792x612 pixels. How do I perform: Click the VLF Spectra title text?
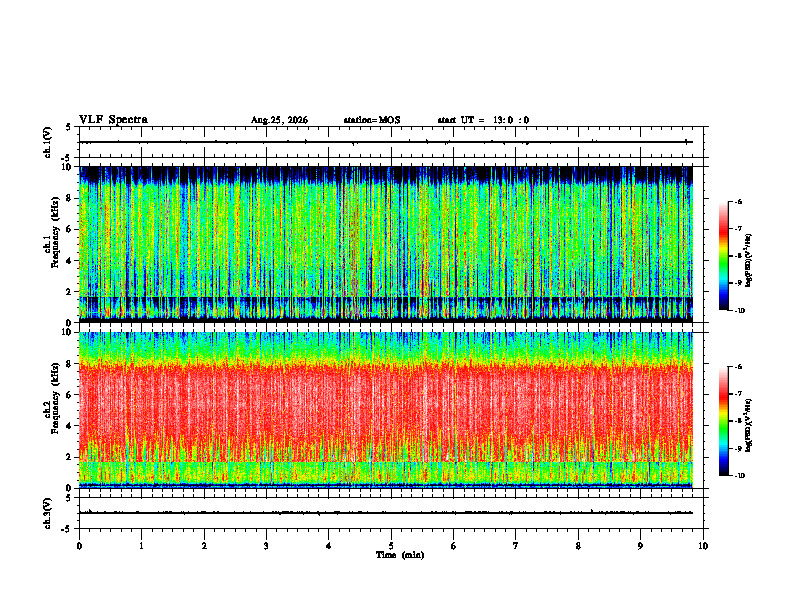(x=113, y=120)
